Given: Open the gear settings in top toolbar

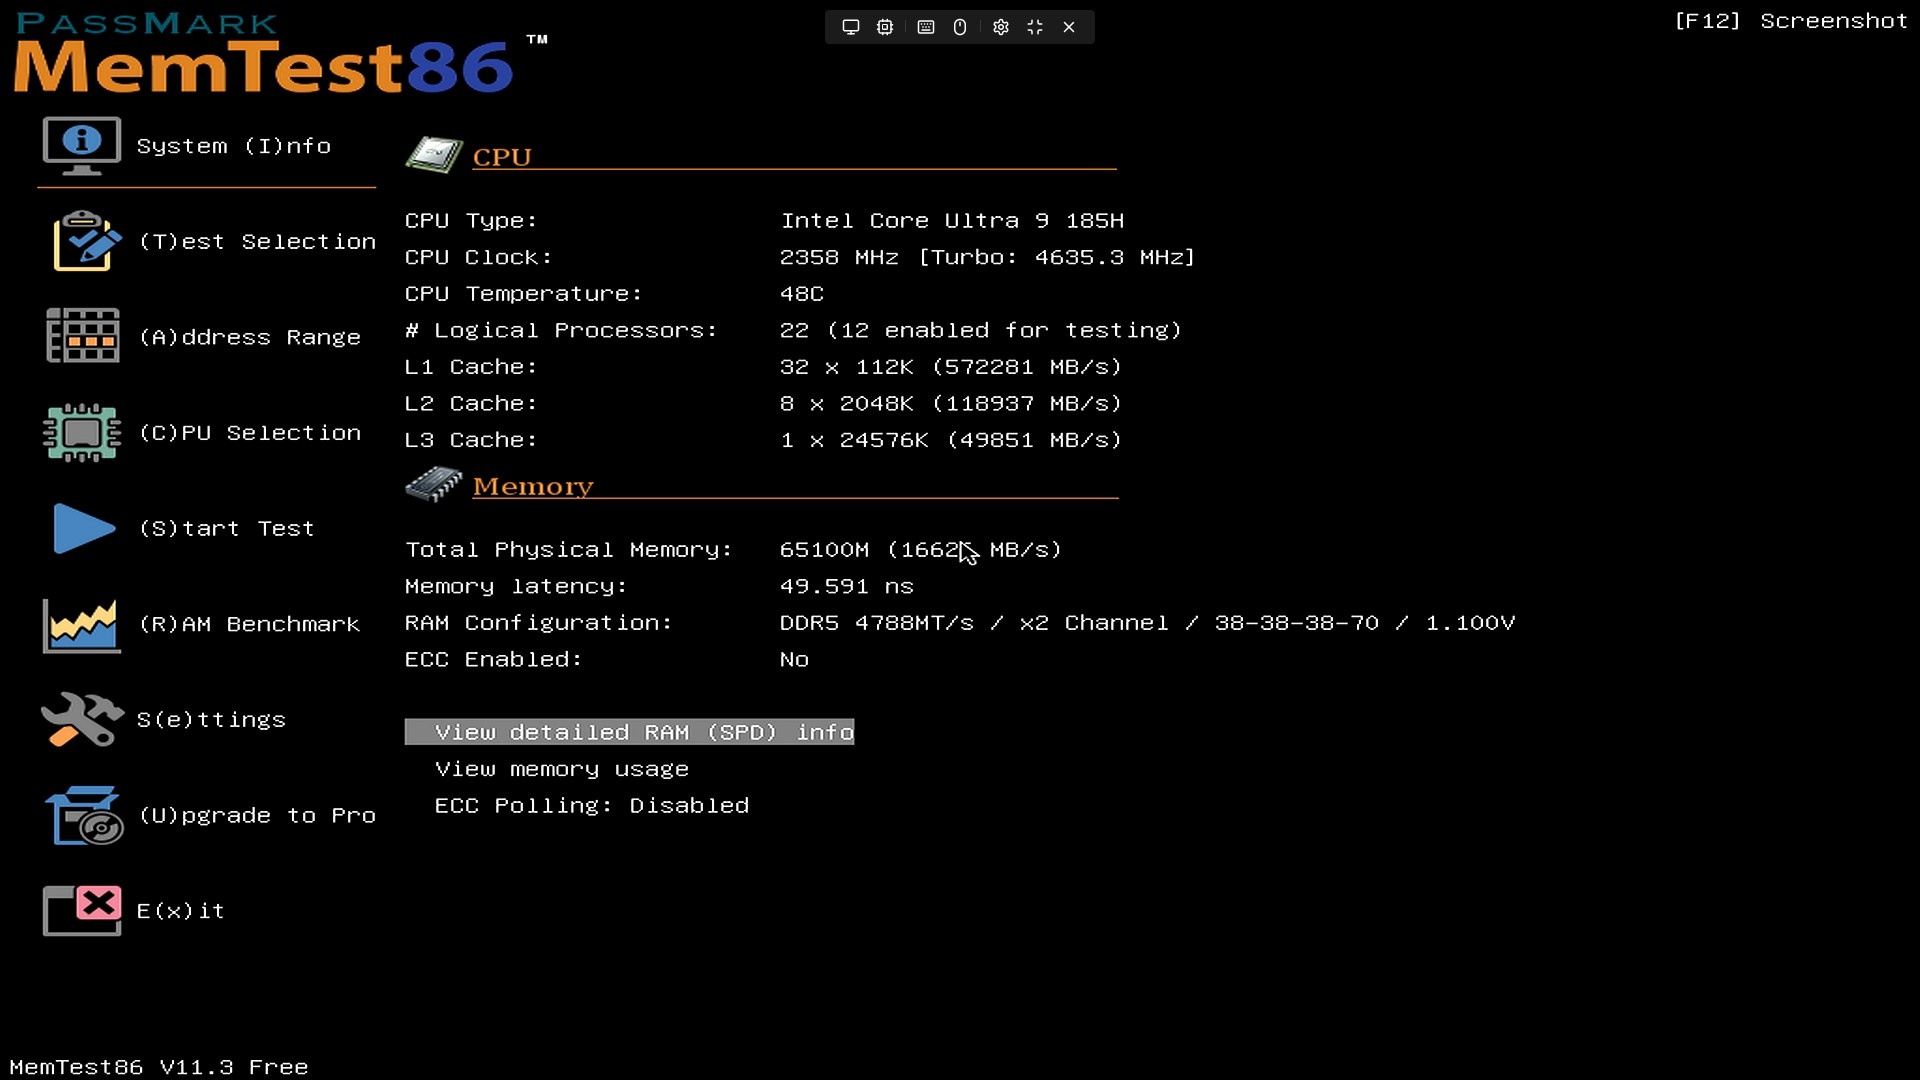Looking at the screenshot, I should pos(1000,27).
